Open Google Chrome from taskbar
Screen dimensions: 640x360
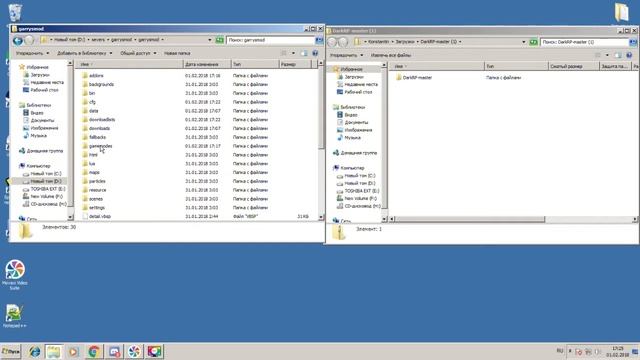pos(93,351)
